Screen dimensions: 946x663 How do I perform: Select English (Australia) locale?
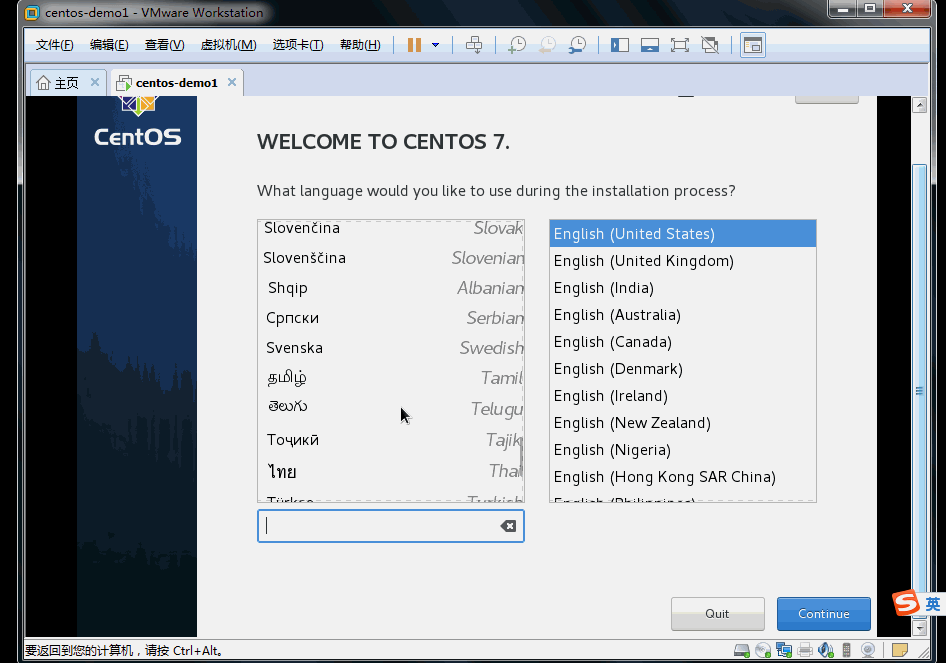pos(682,315)
